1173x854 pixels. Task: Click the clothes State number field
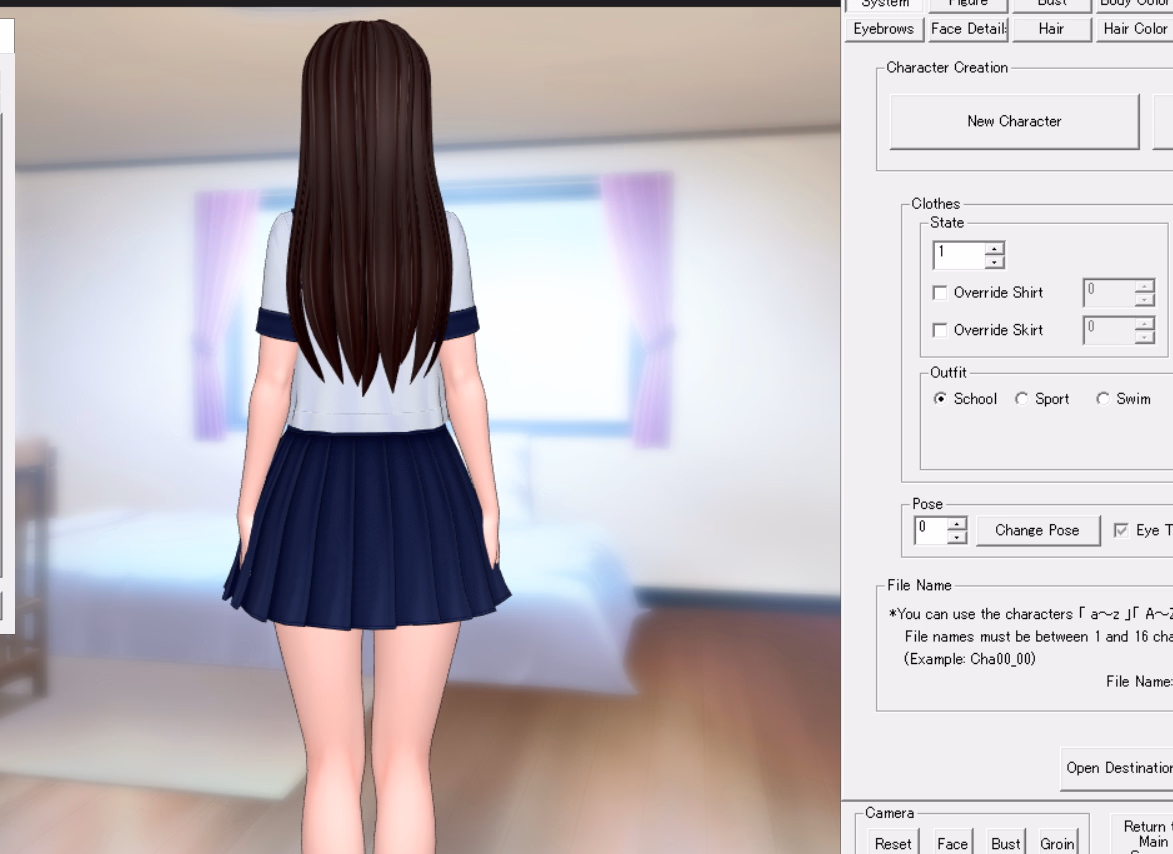[x=959, y=255]
